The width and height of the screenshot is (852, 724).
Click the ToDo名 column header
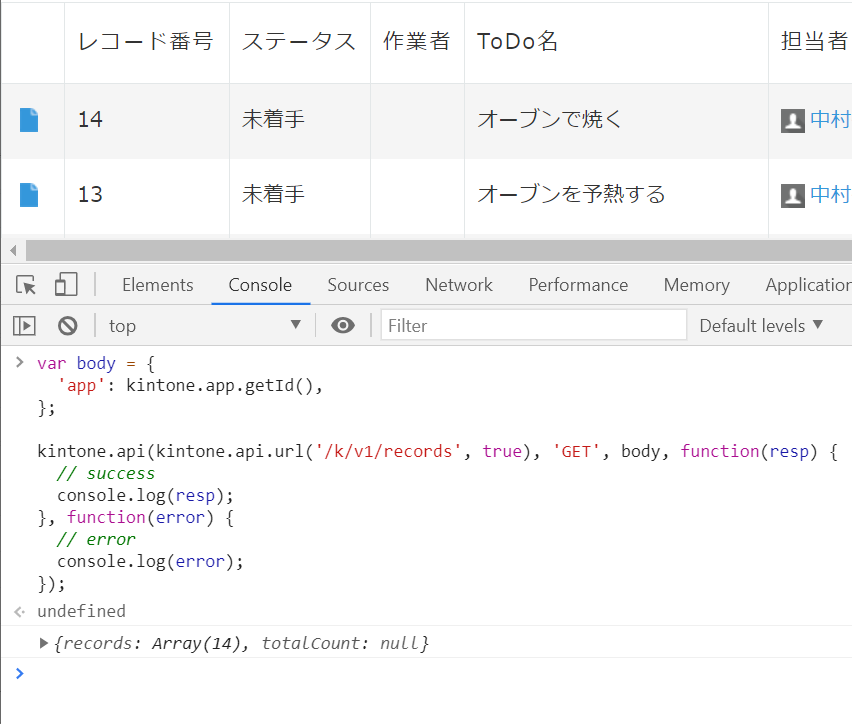point(518,41)
